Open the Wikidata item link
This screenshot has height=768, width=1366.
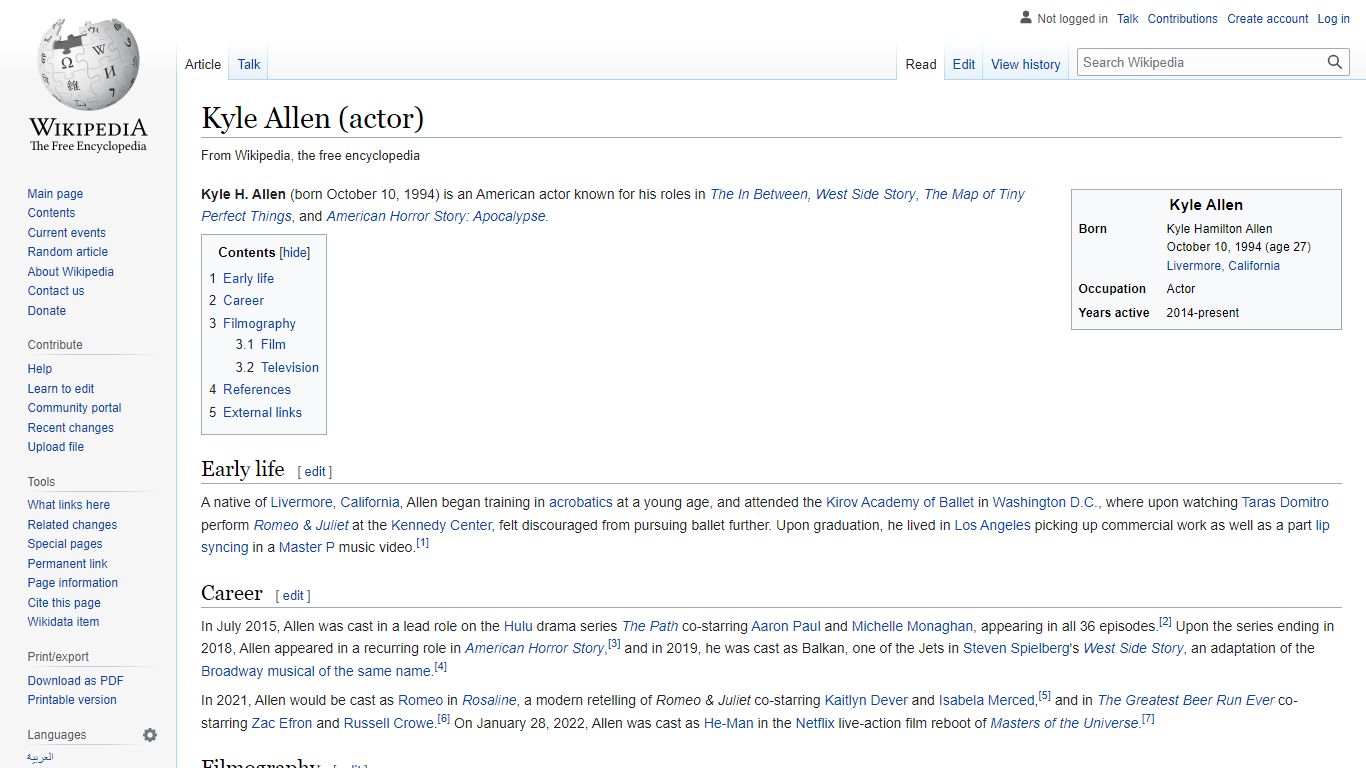pyautogui.click(x=63, y=622)
